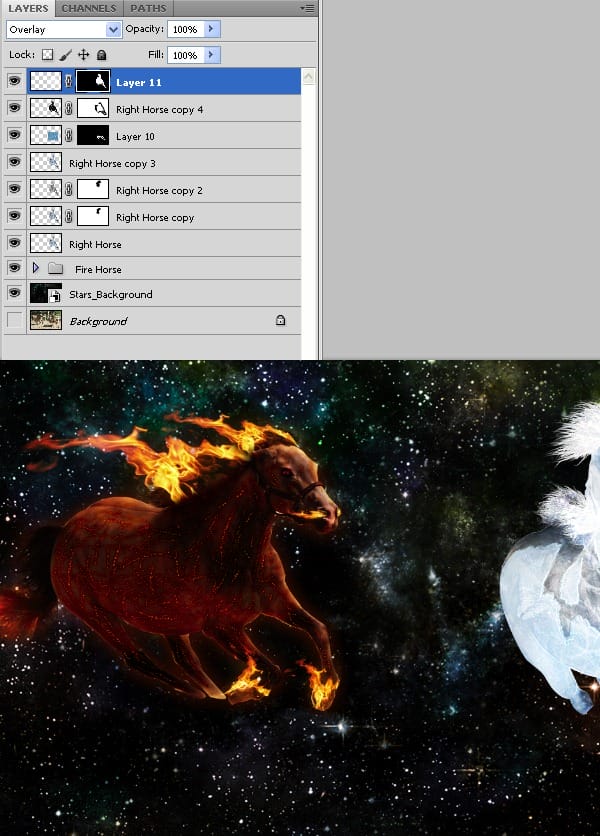Switch to the Paths tab

point(148,8)
